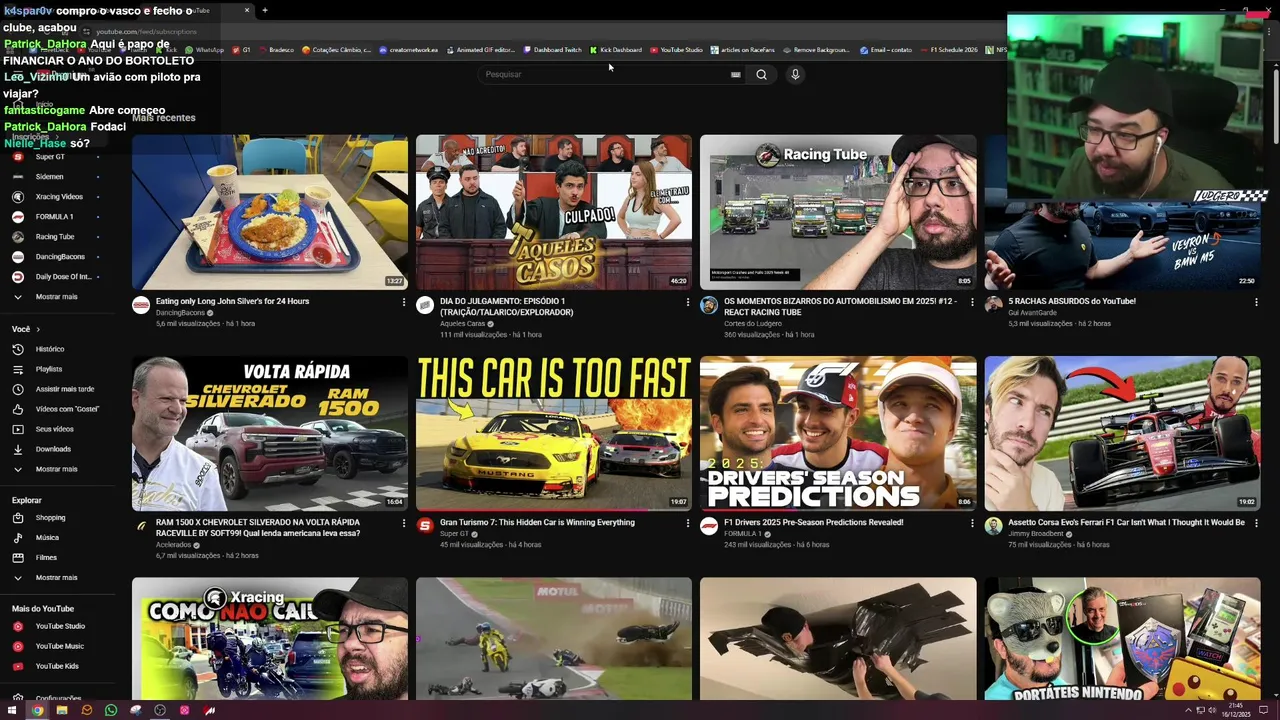The height and width of the screenshot is (720, 1280).
Task: Play the VOLTA RÁPIDA Silverado thumbnail
Action: click(x=270, y=434)
